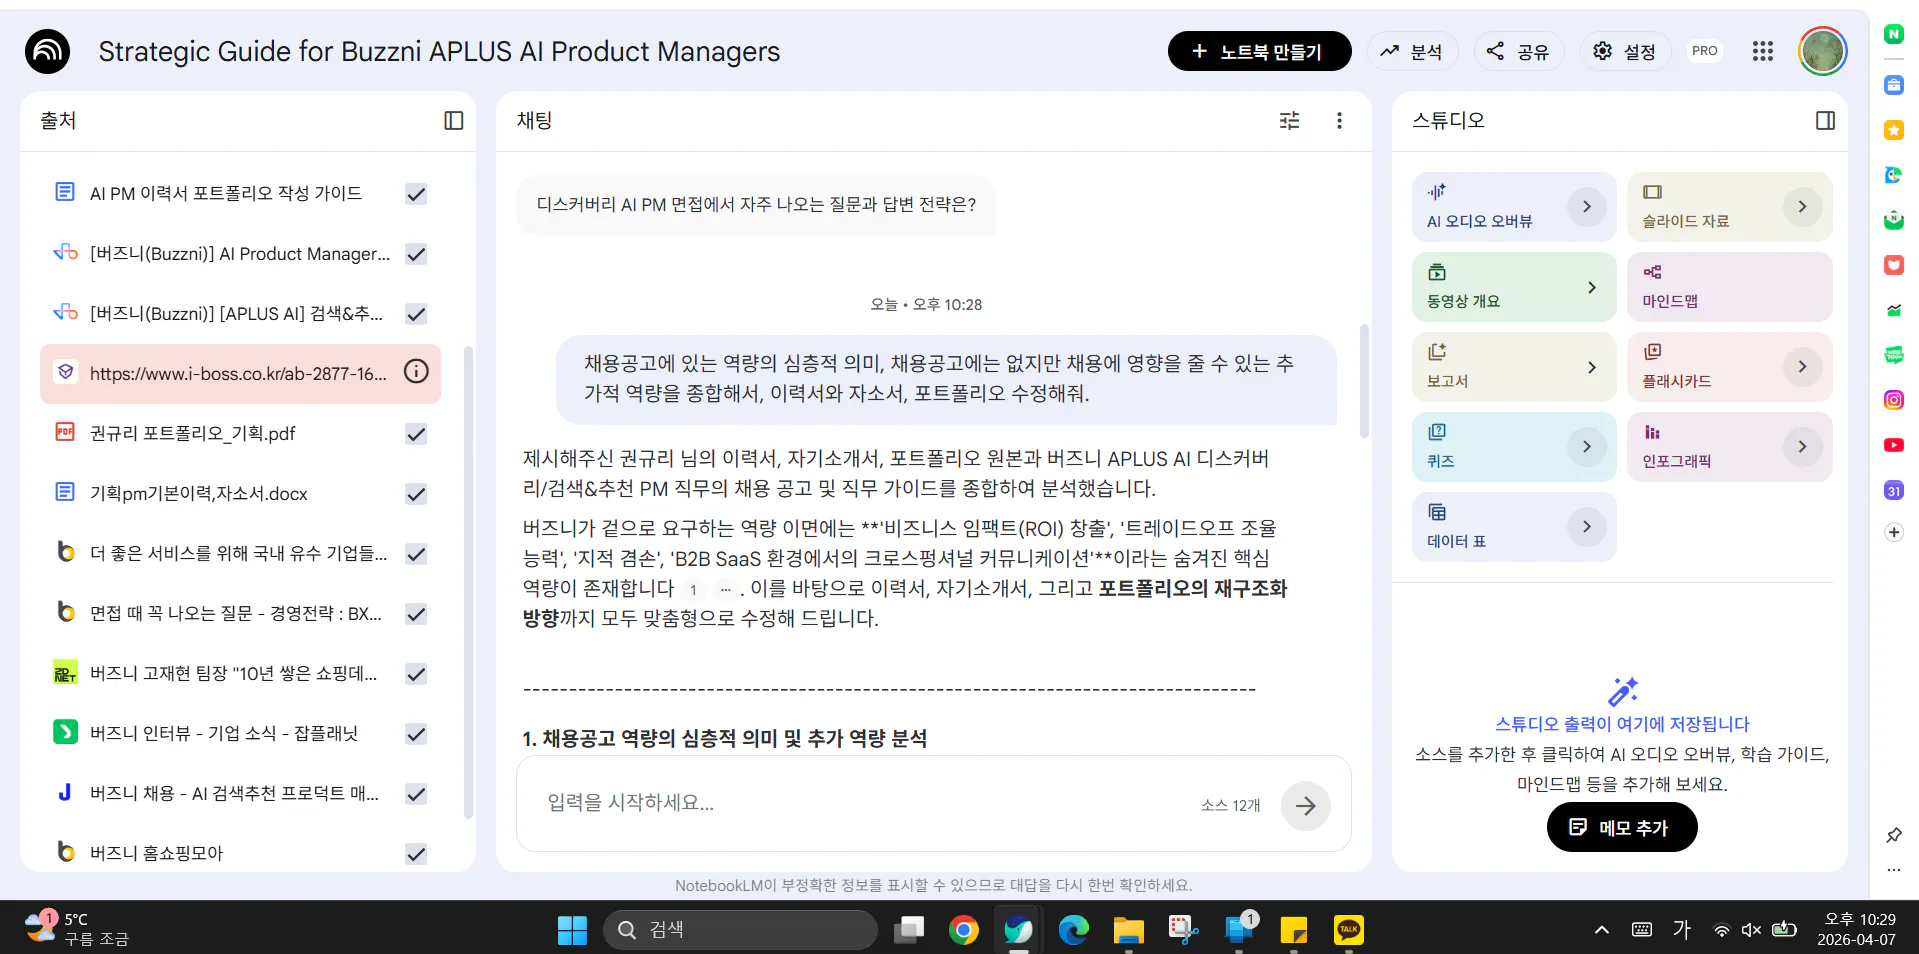The width and height of the screenshot is (1919, 954).
Task: Uncheck 더 좋은 서비스를 위해 source
Action: [x=416, y=554]
